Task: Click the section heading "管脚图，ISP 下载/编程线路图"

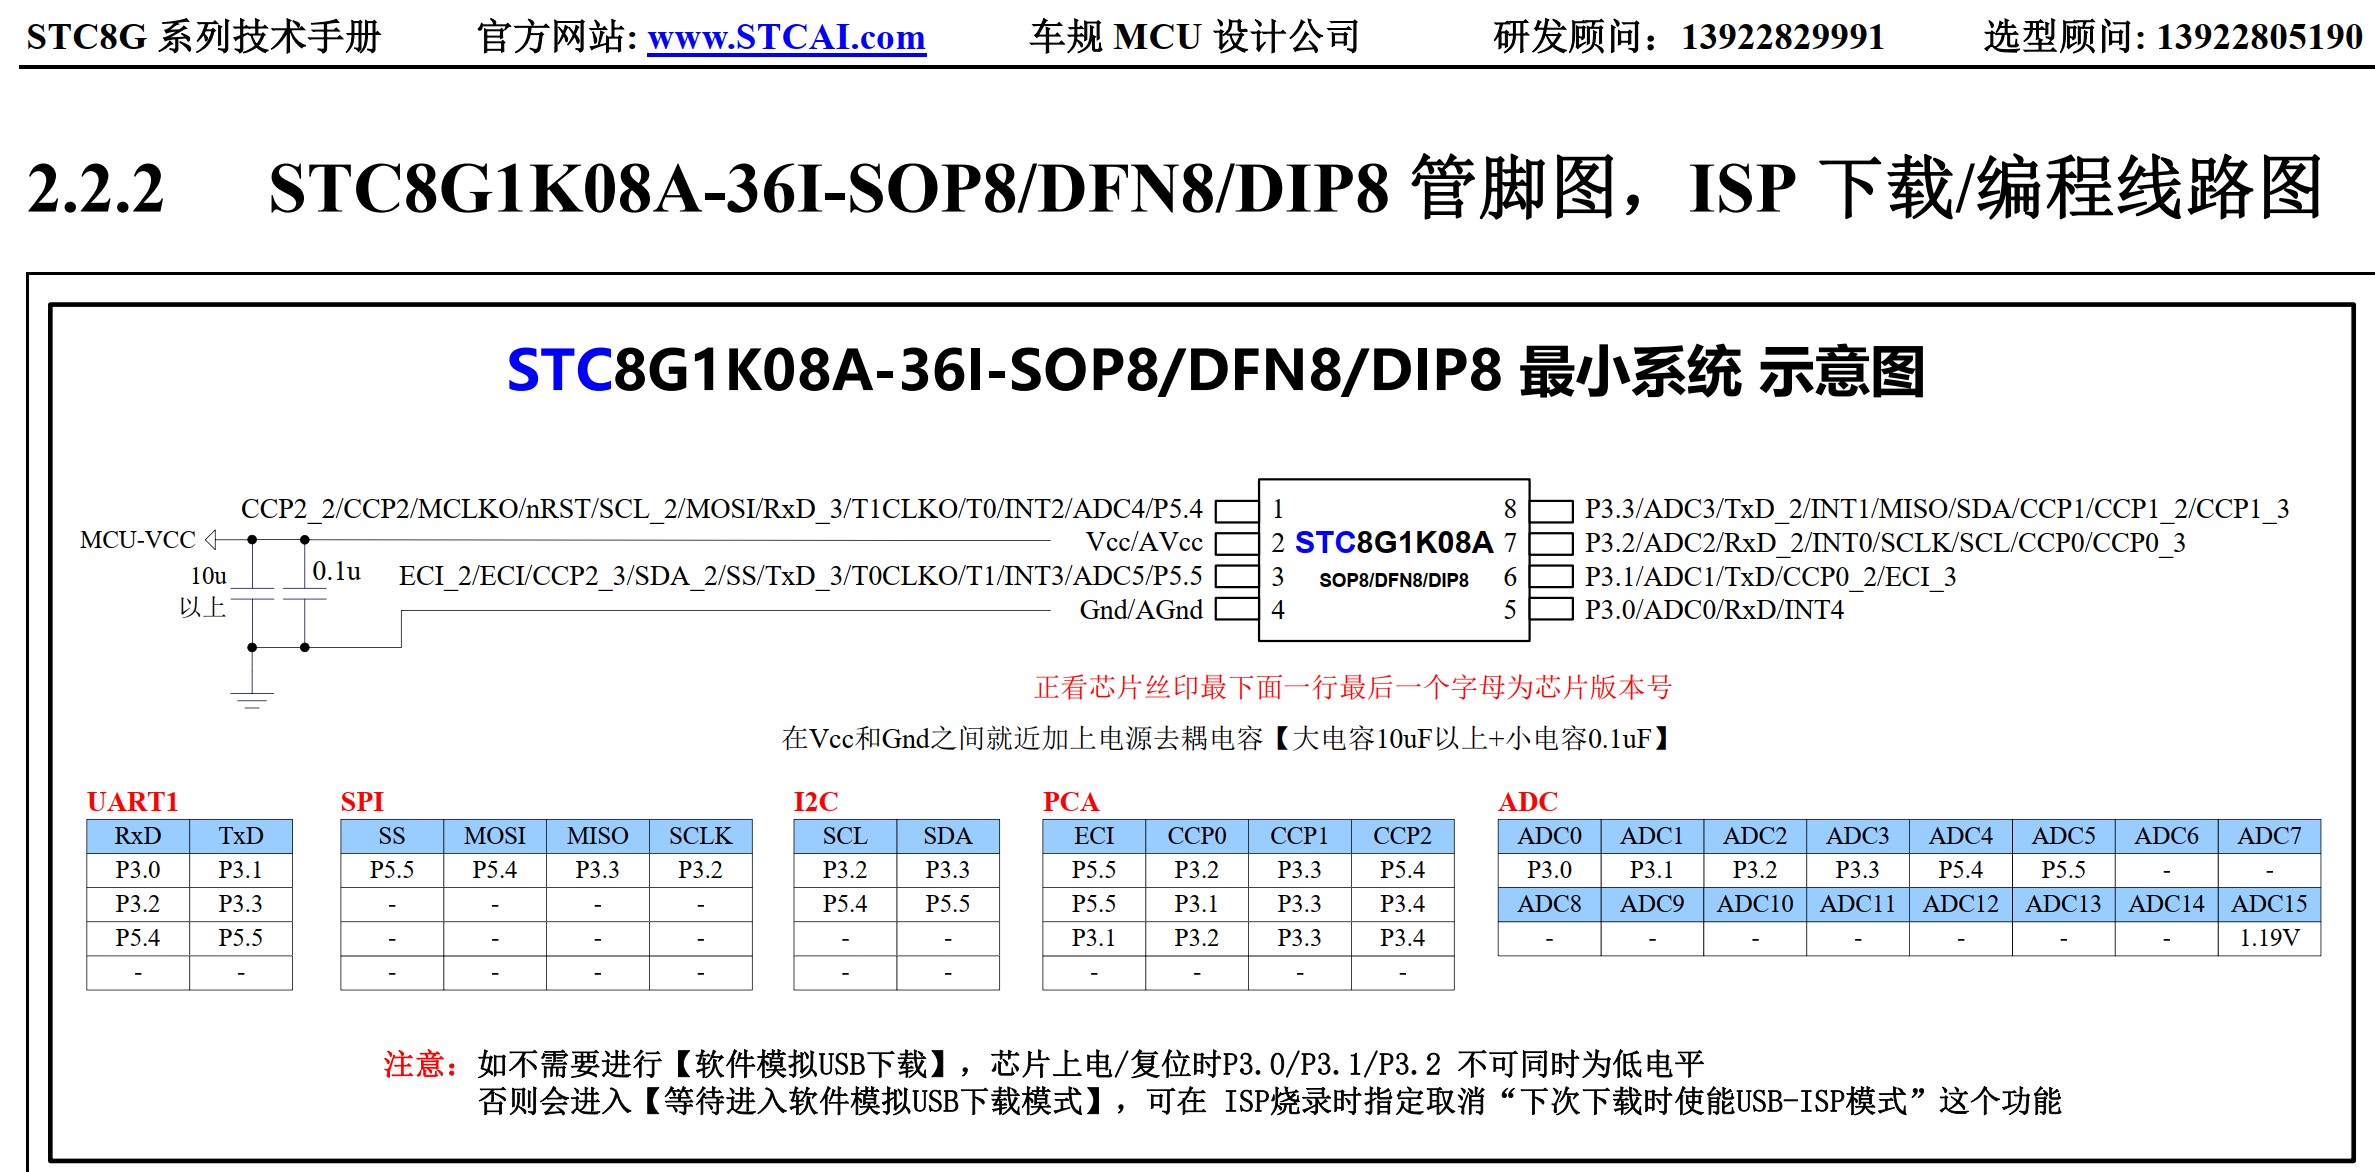Action: 1866,188
